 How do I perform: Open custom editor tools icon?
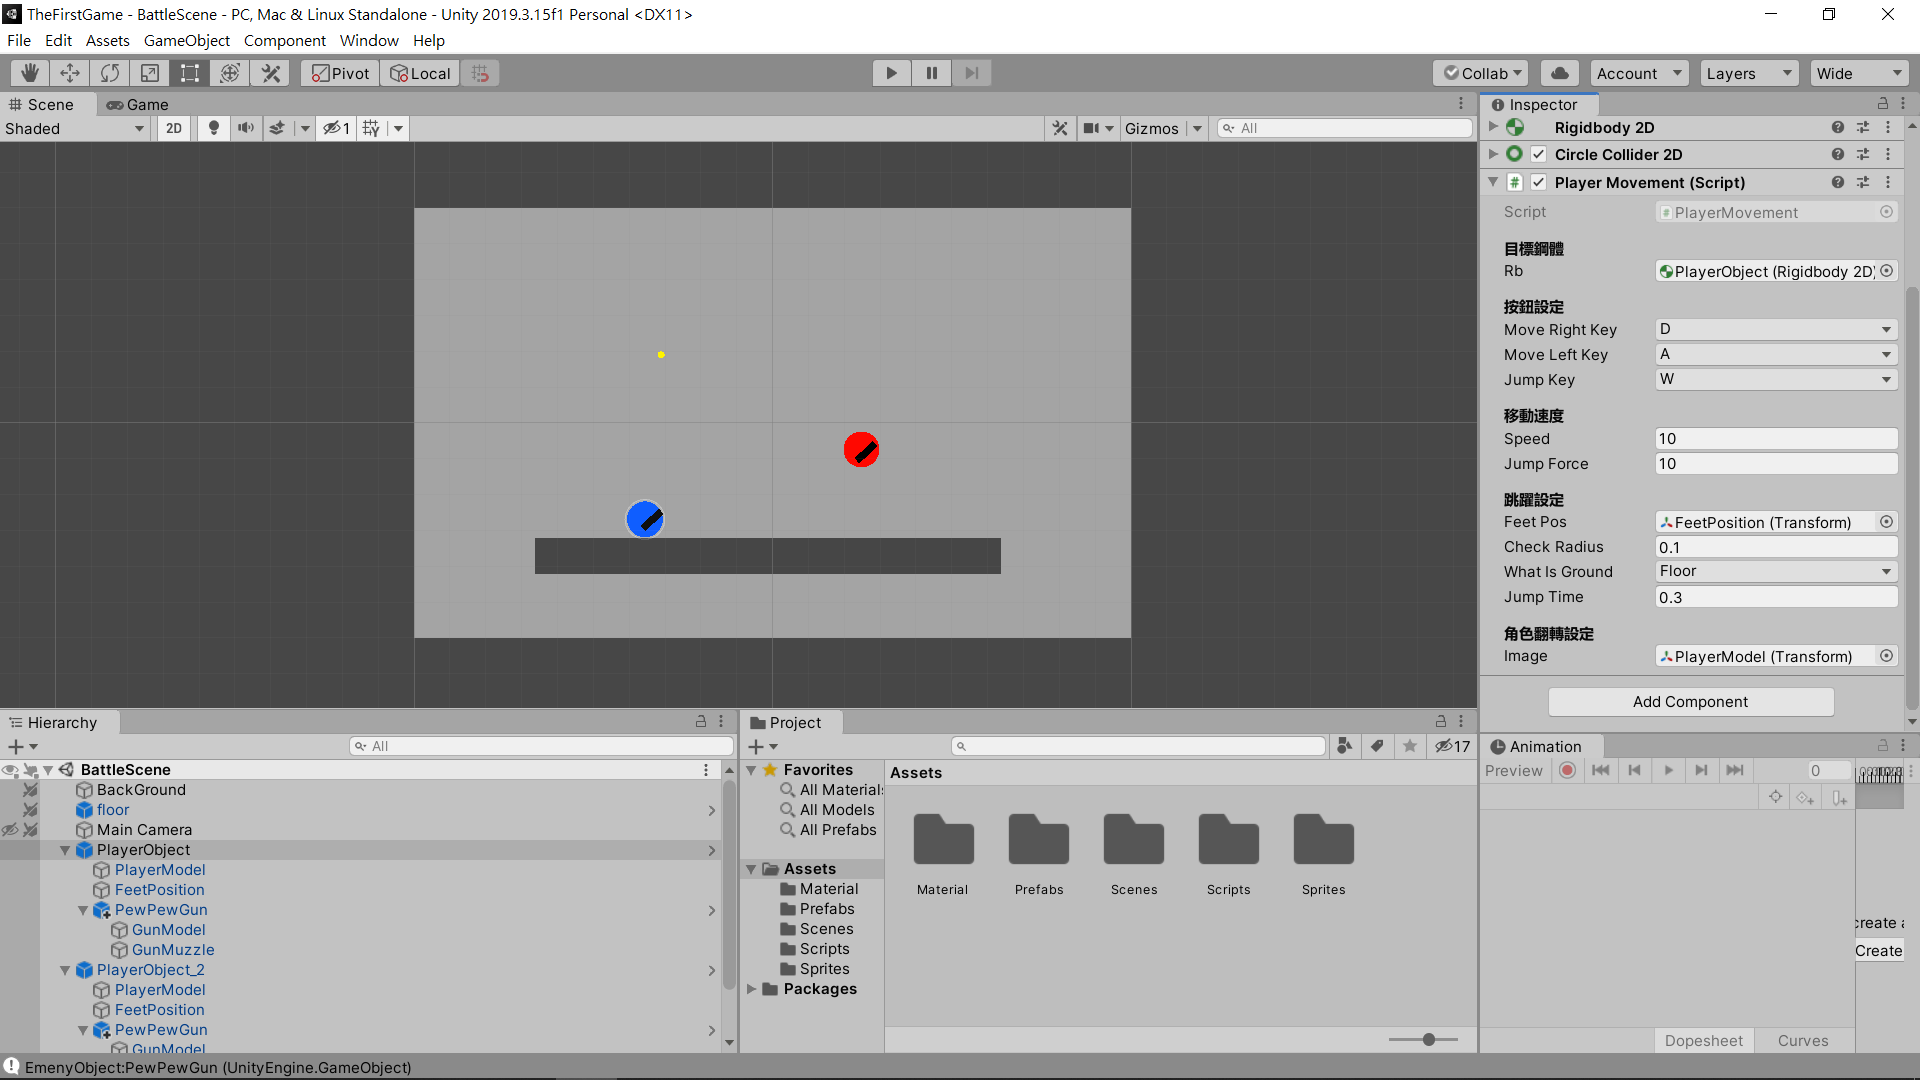pyautogui.click(x=270, y=73)
